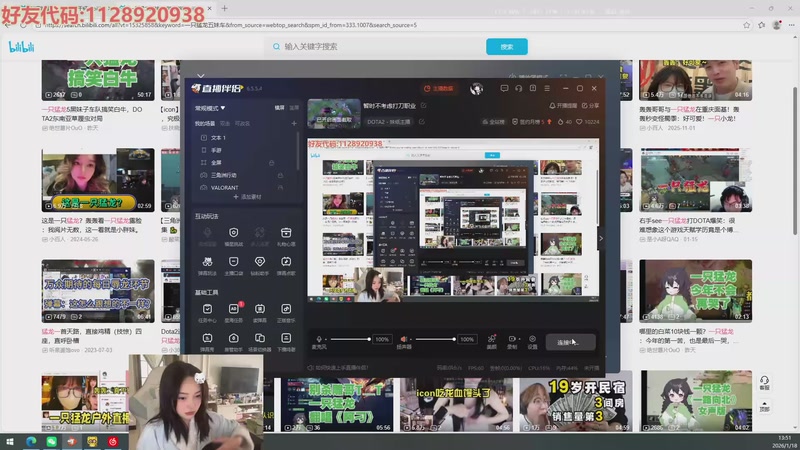Open the shield-shaped challenge tool in 互动玩法
This screenshot has height=450, width=800.
[233, 237]
